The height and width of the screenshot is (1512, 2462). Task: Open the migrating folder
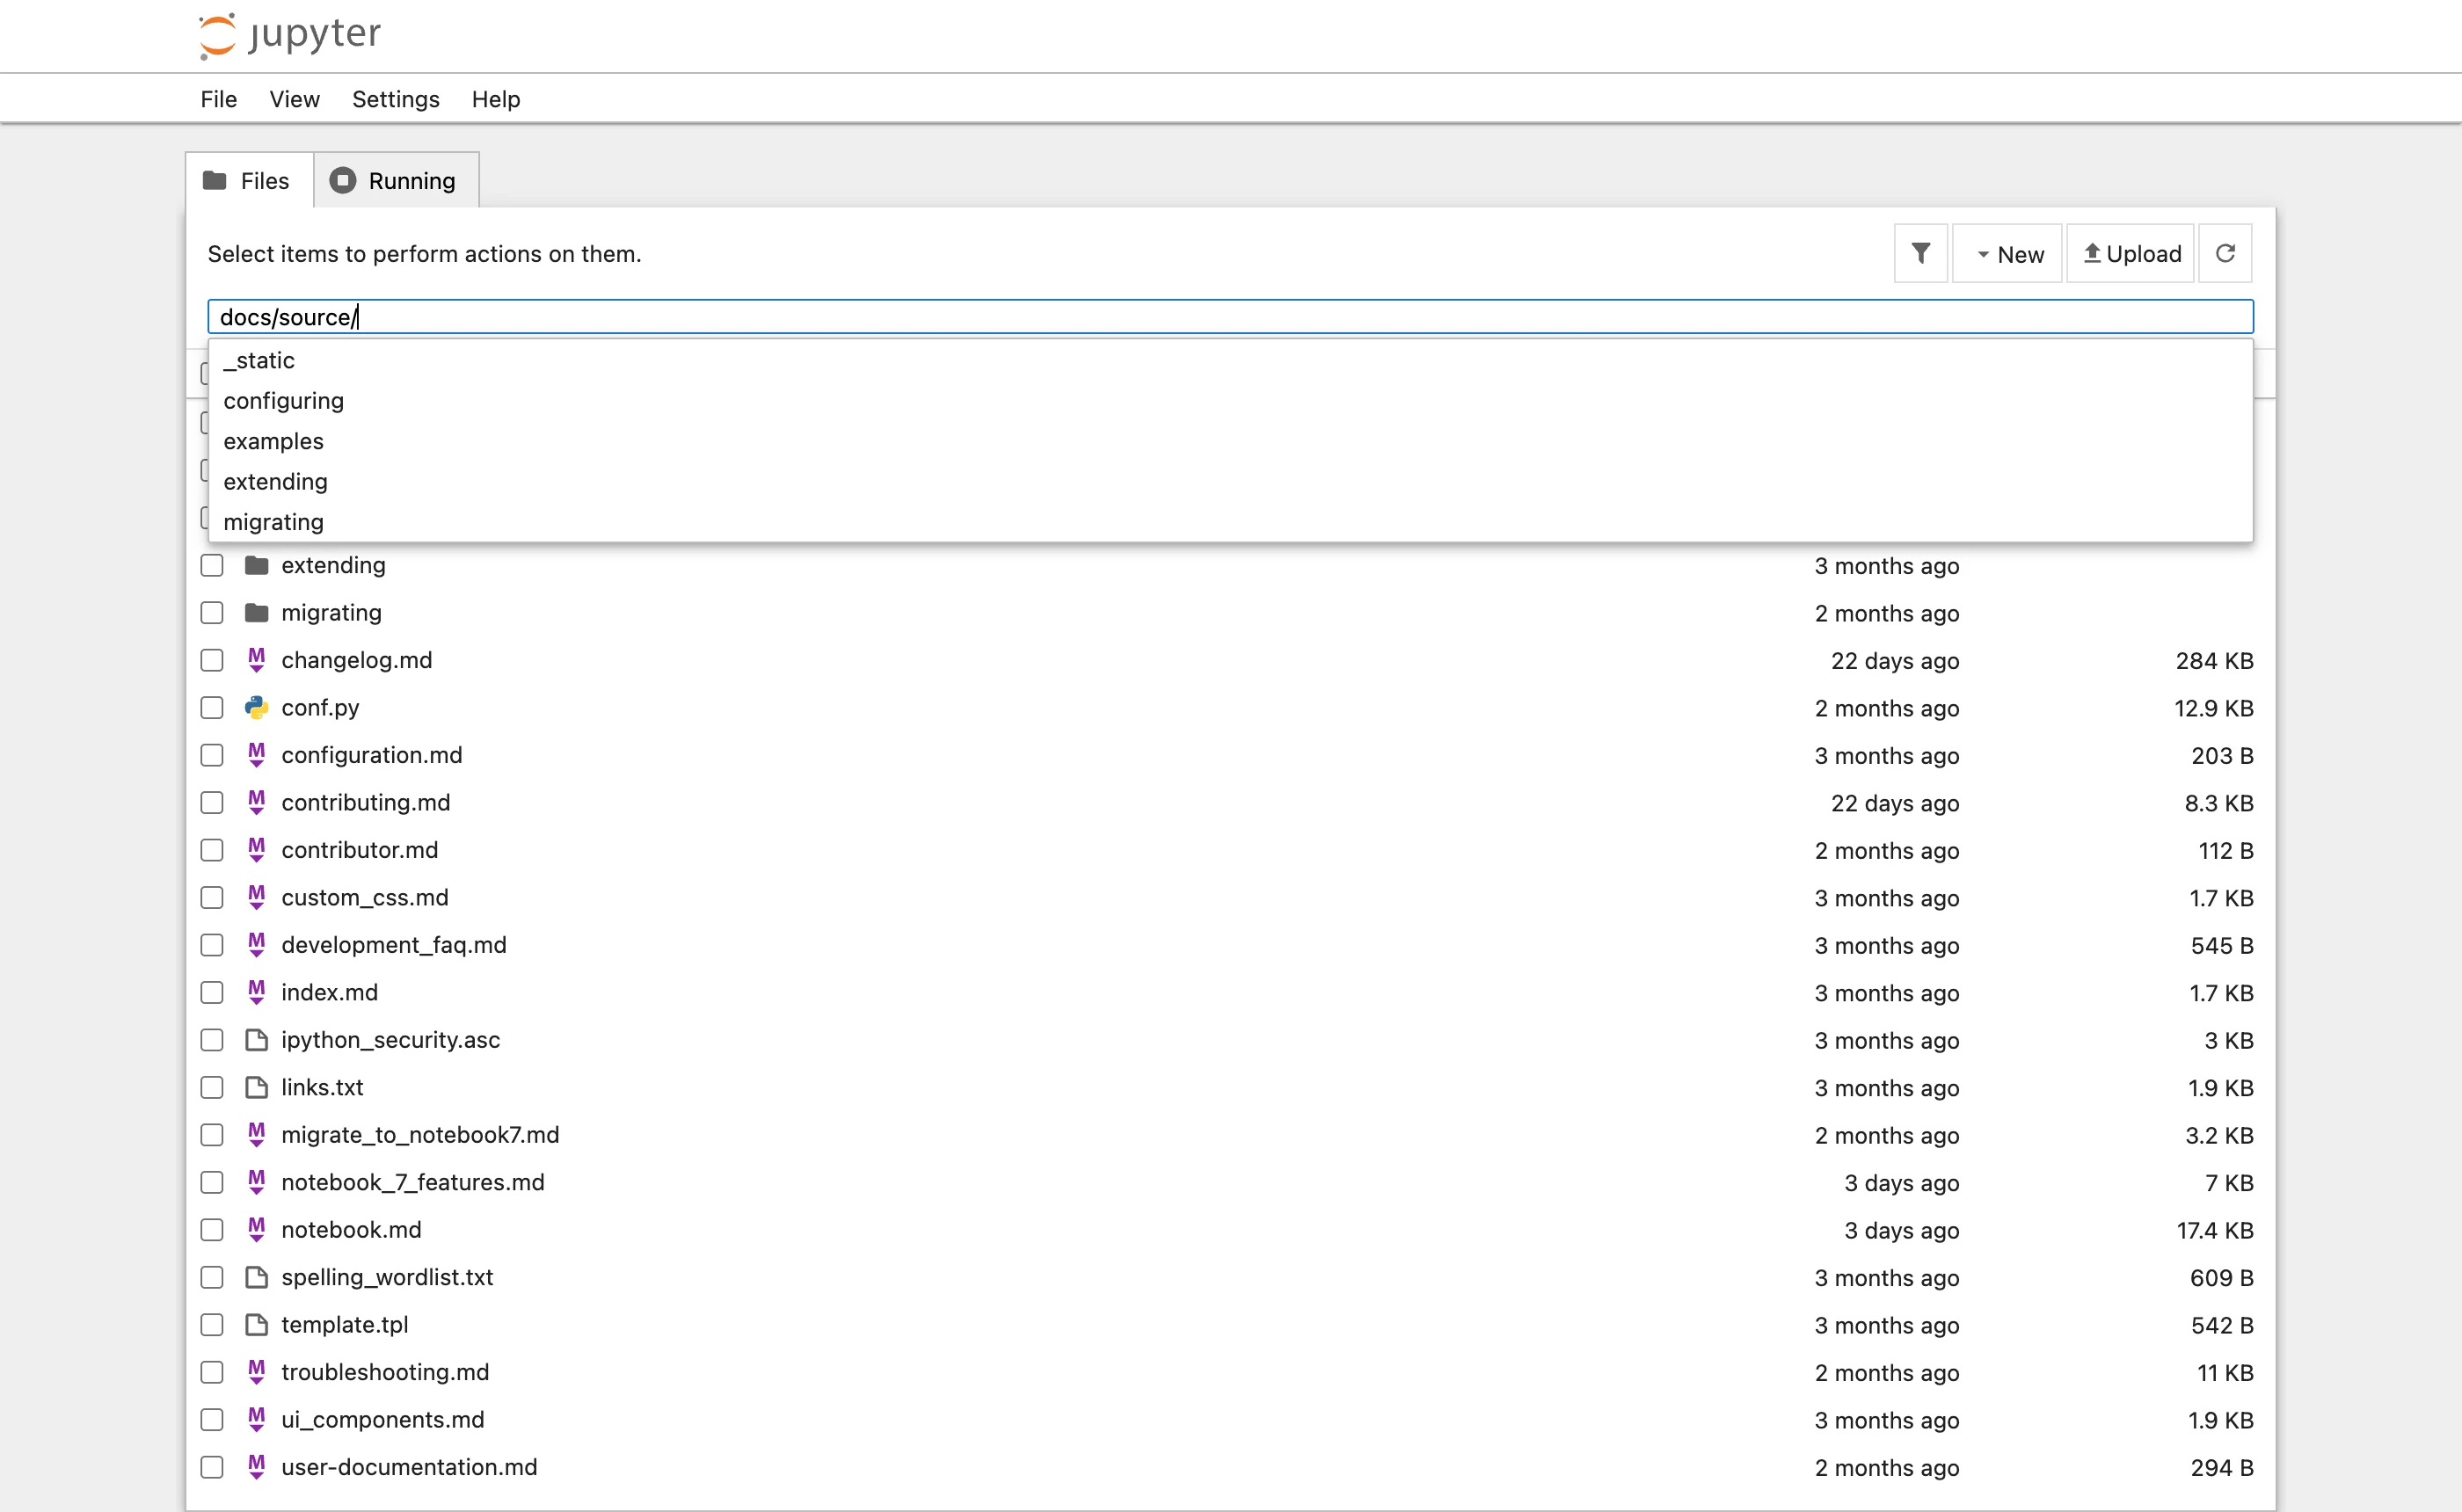point(331,613)
